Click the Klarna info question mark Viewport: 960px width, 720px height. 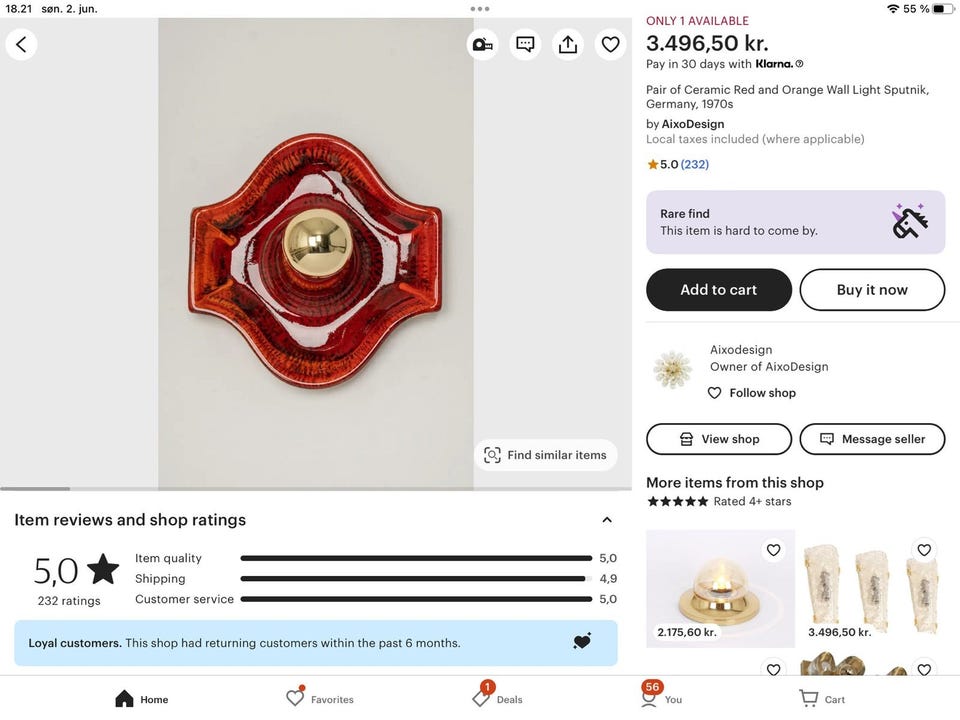pos(799,64)
